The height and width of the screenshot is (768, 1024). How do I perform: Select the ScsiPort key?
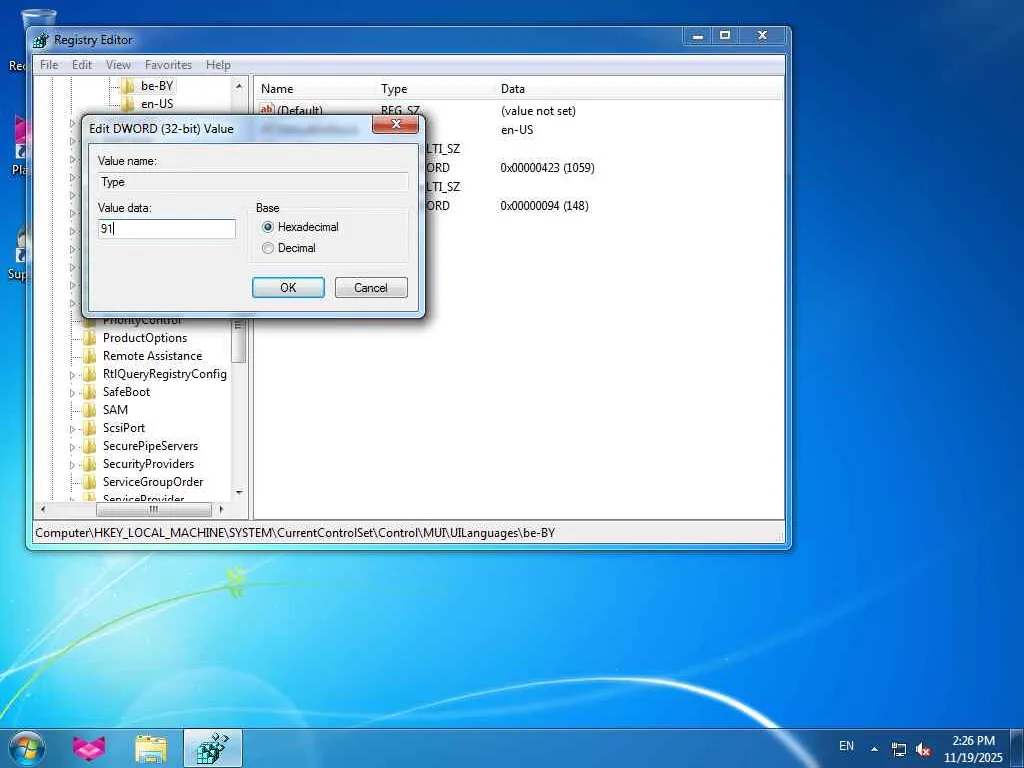tap(123, 428)
